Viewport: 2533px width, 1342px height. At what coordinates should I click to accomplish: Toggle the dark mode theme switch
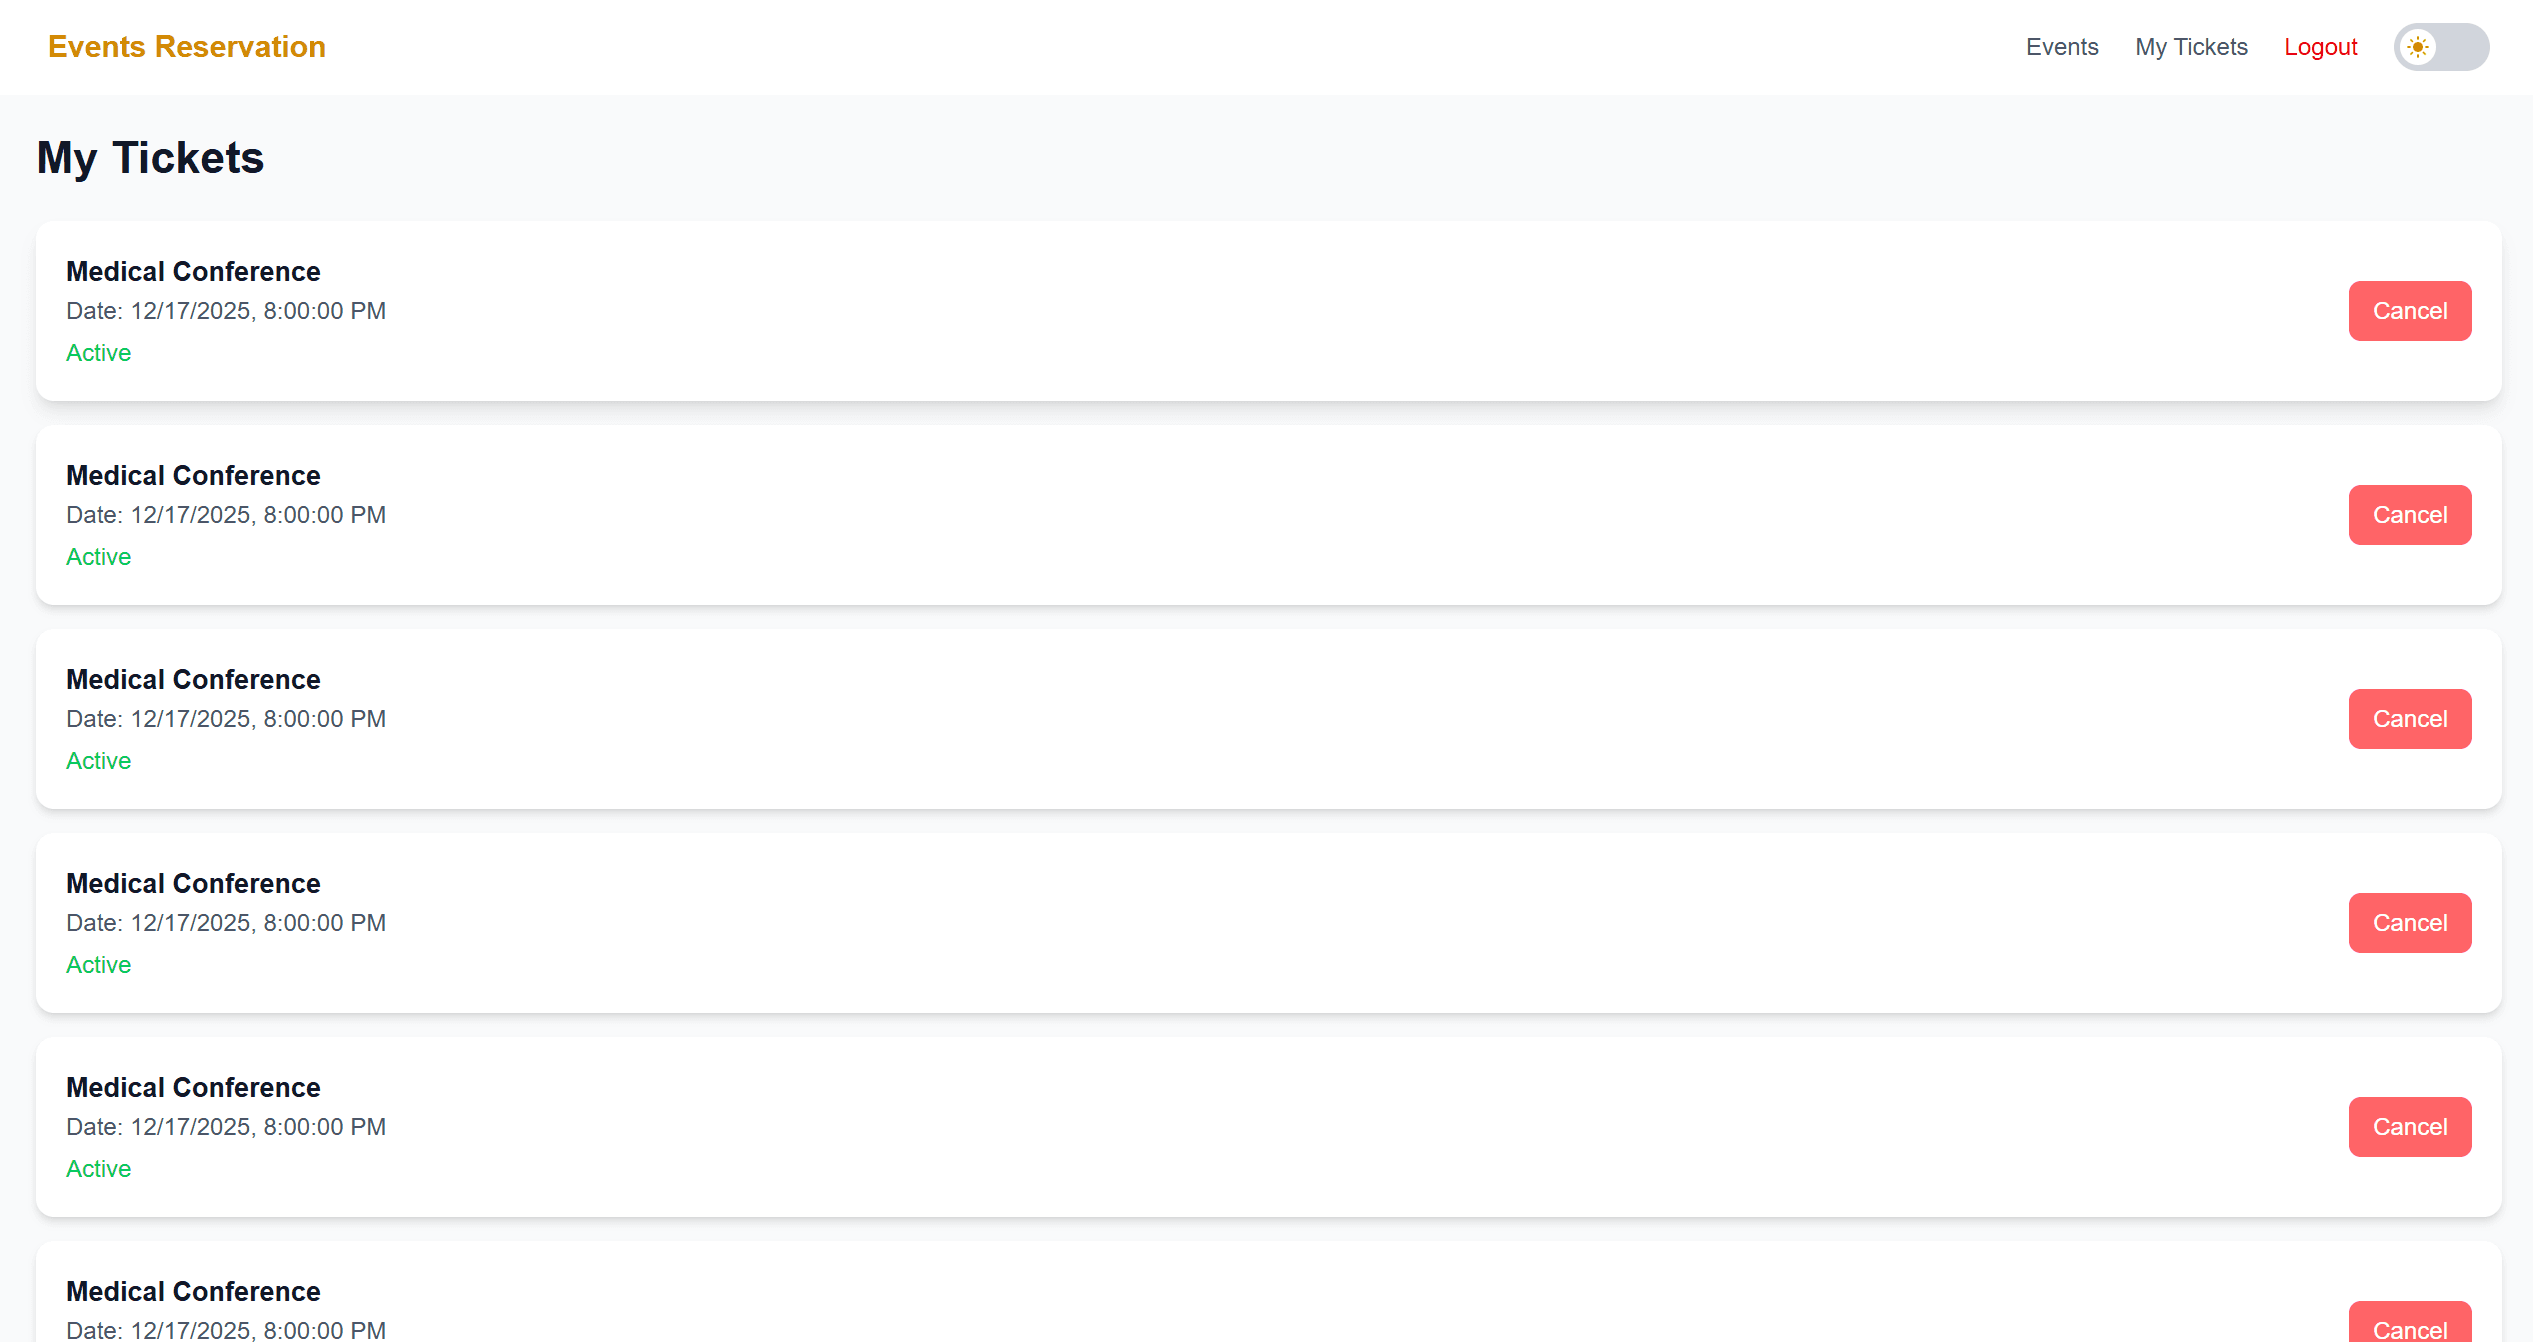(x=2441, y=47)
